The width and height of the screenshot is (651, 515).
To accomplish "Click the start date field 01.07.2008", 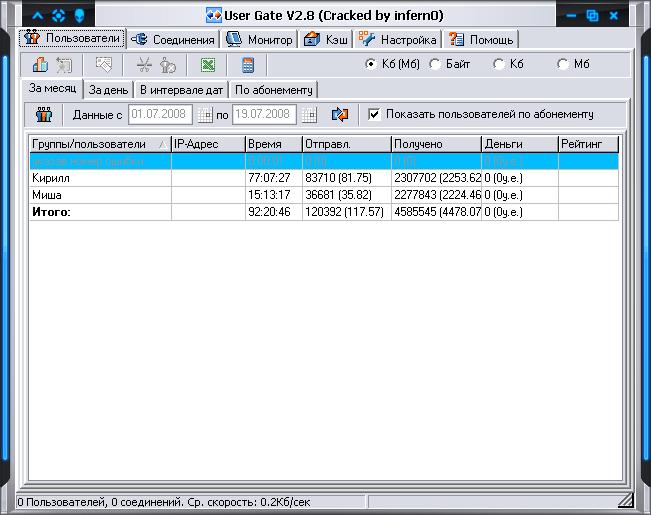I will pyautogui.click(x=160, y=114).
